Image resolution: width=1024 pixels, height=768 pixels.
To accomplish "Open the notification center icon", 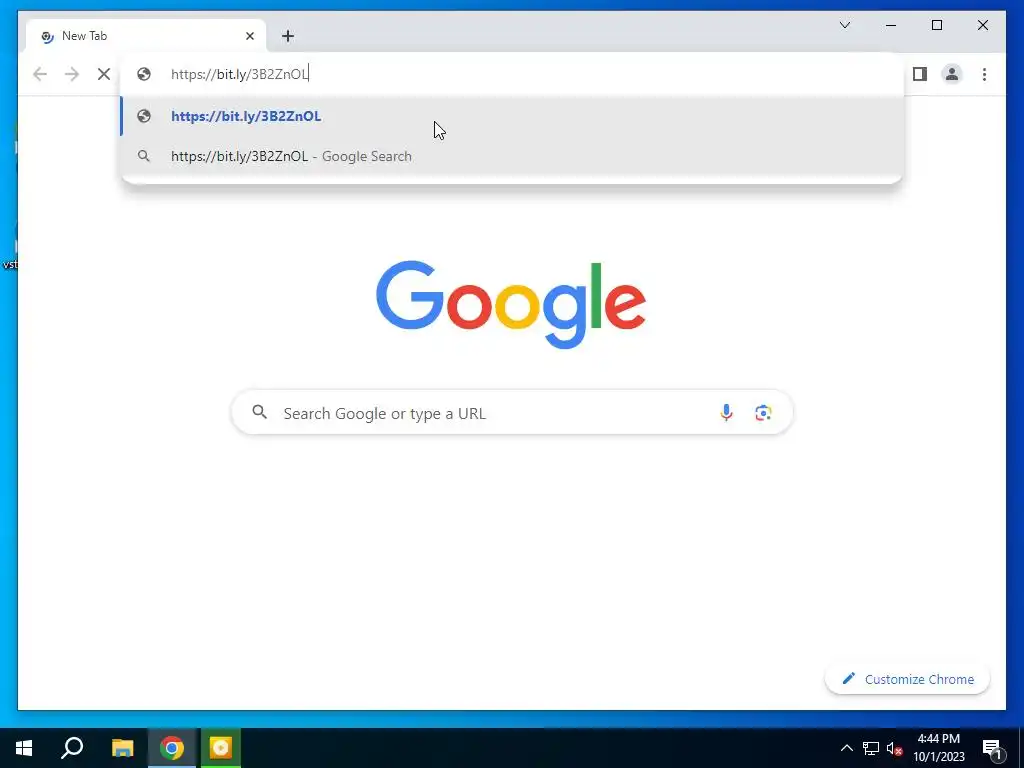I will pyautogui.click(x=993, y=749).
